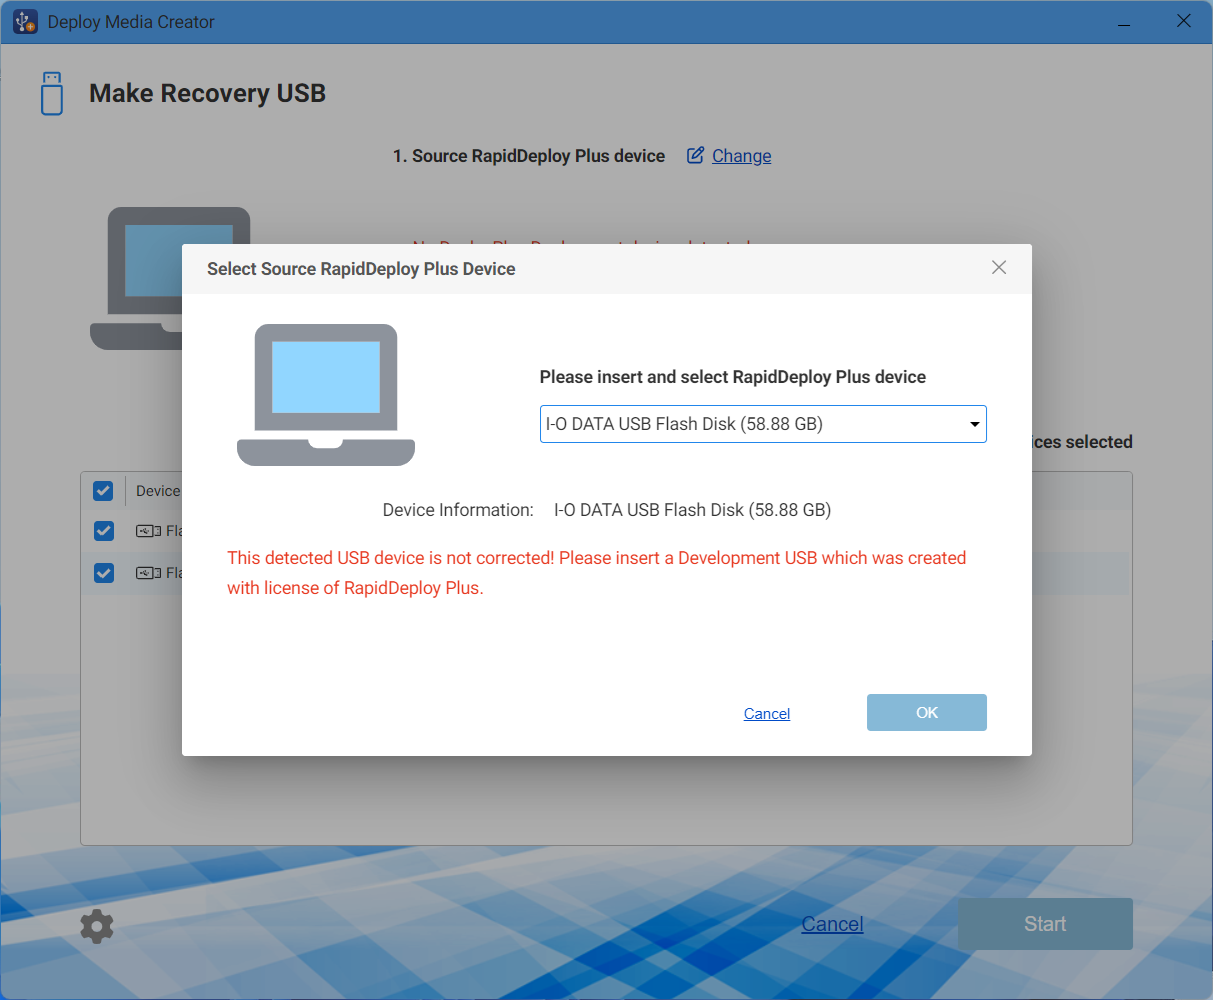This screenshot has height=1000, width=1213.
Task: Open settings with the gear icon
Action: (x=97, y=926)
